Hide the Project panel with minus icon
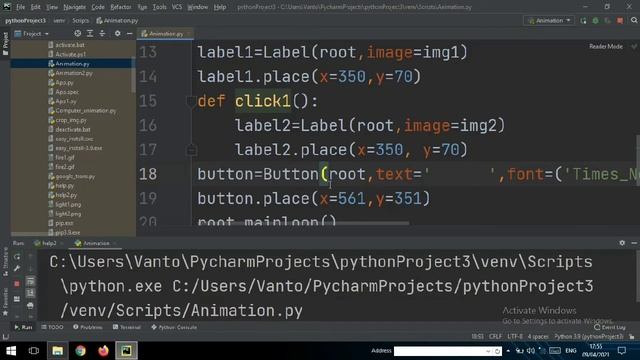Viewport: 640px width, 360px height. 129,33
